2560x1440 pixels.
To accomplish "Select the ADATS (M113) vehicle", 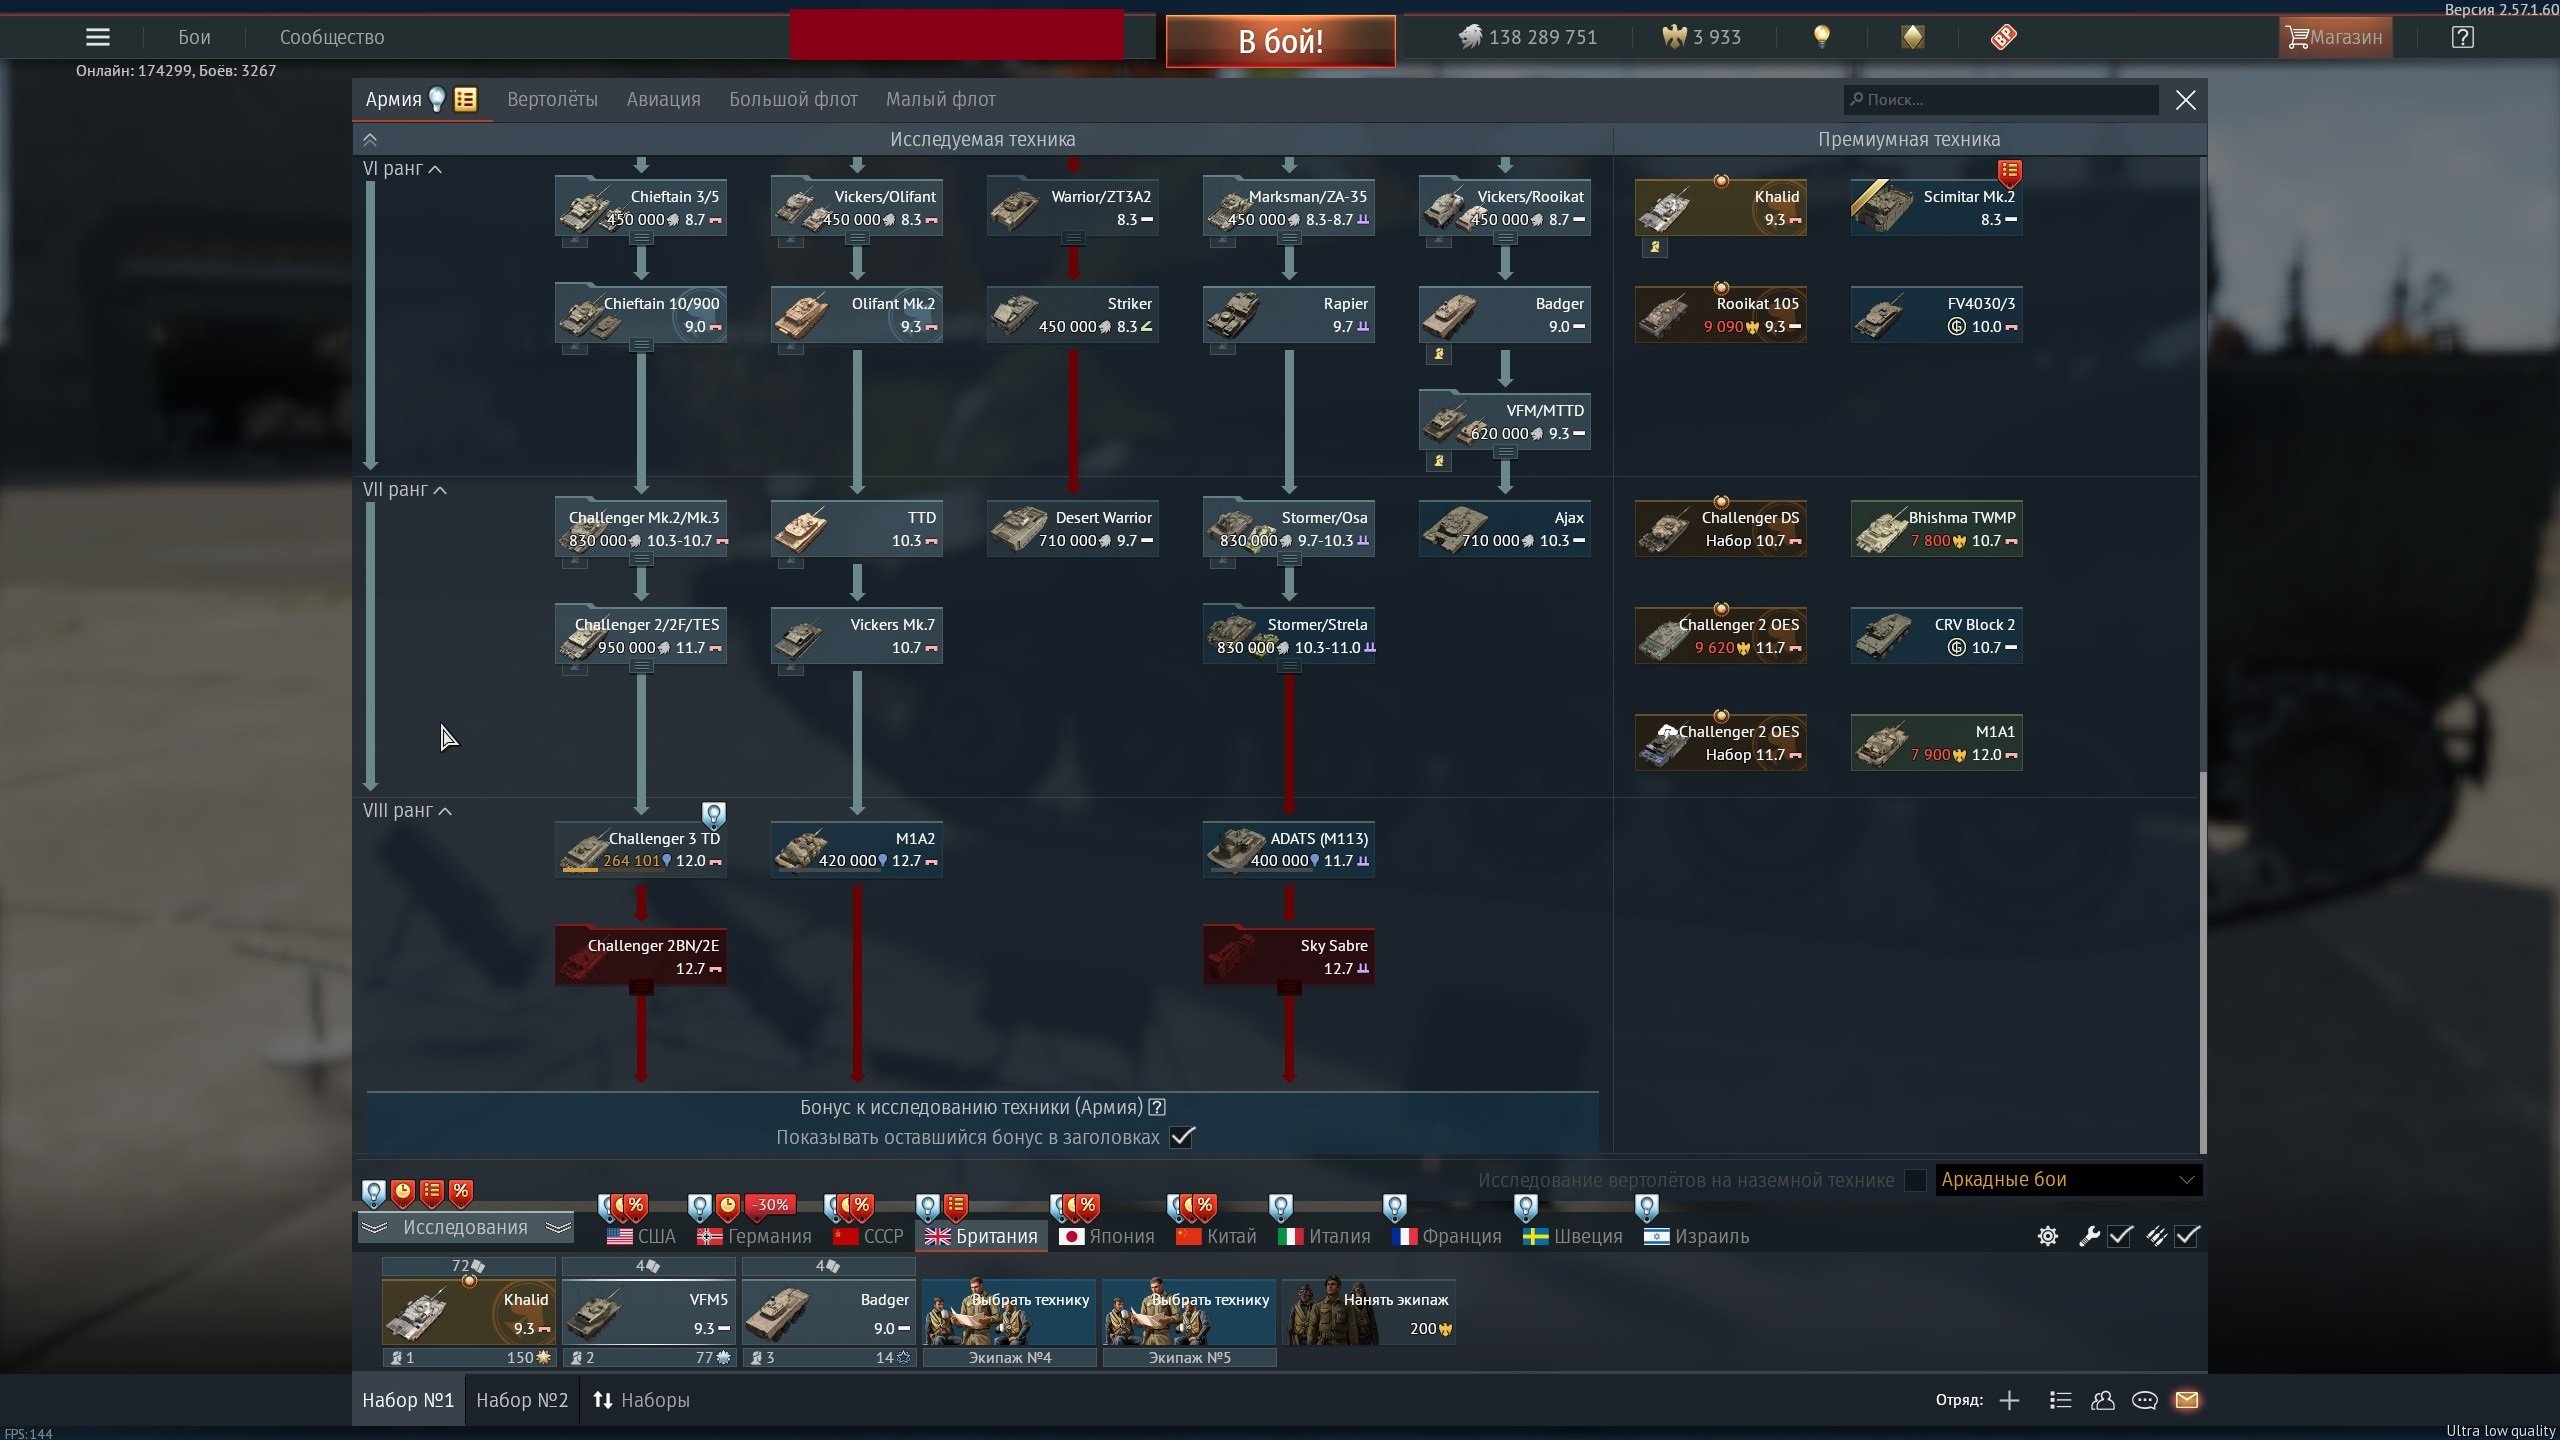I will pos(1289,849).
